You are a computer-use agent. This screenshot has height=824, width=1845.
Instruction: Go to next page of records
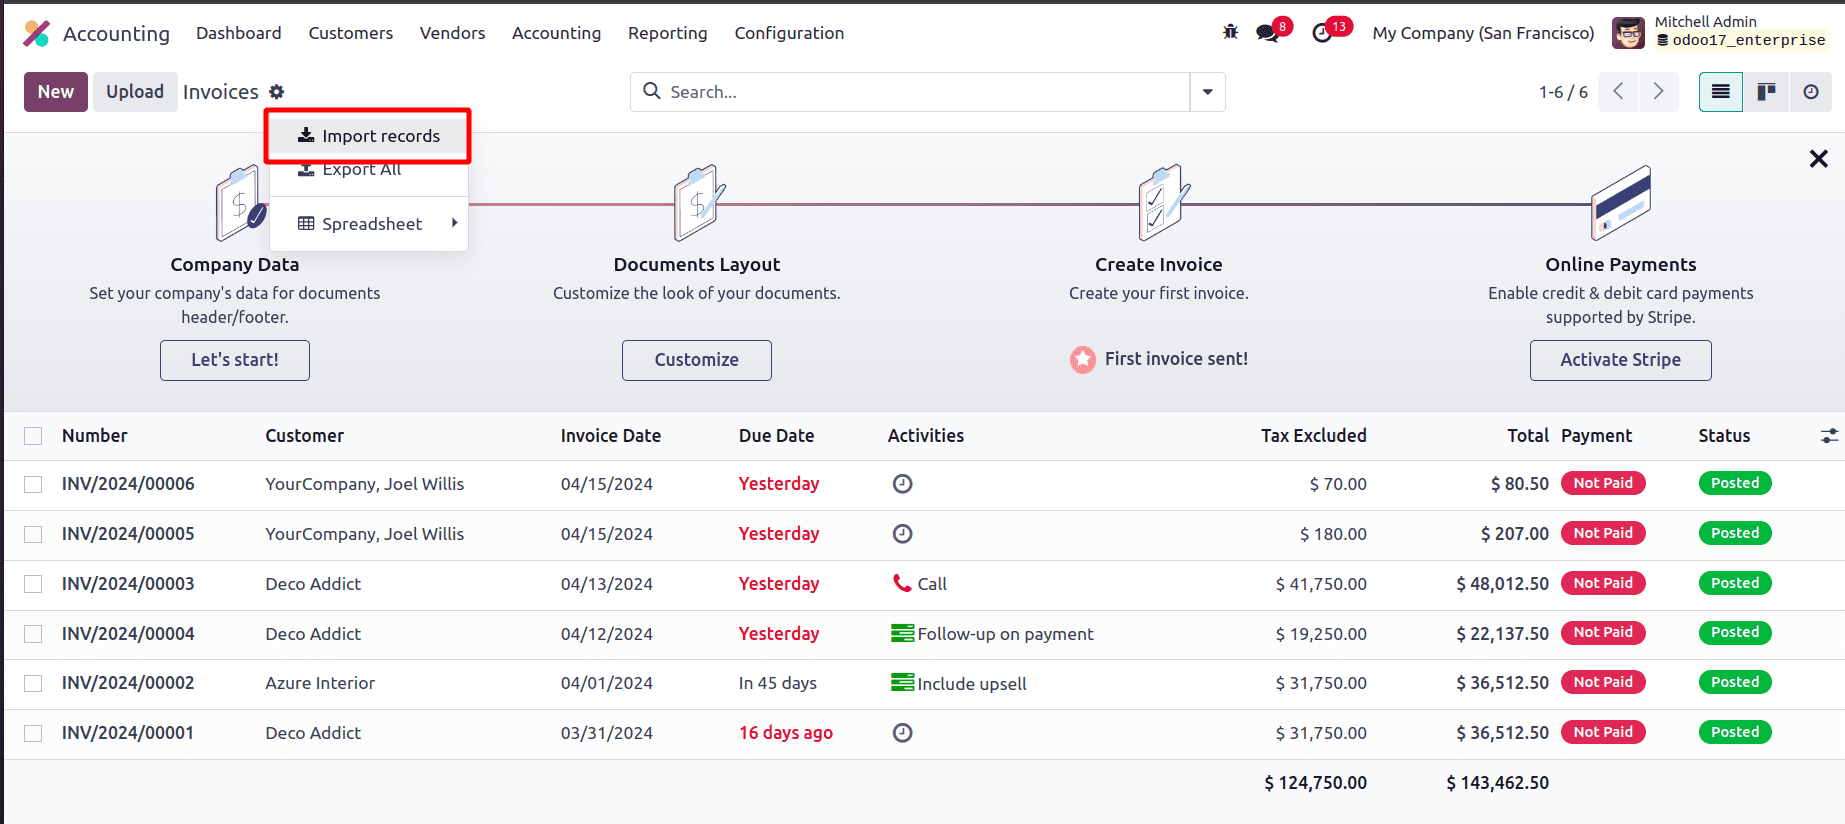[1659, 92]
